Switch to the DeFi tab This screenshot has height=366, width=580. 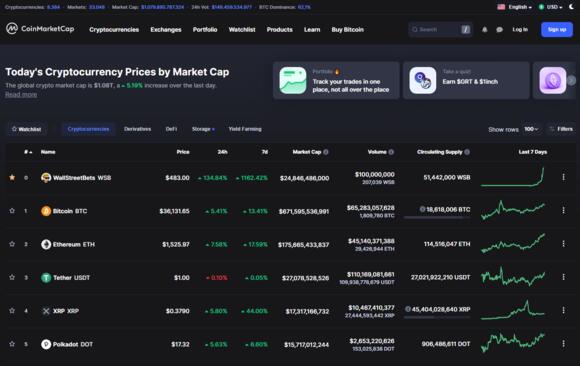point(171,129)
